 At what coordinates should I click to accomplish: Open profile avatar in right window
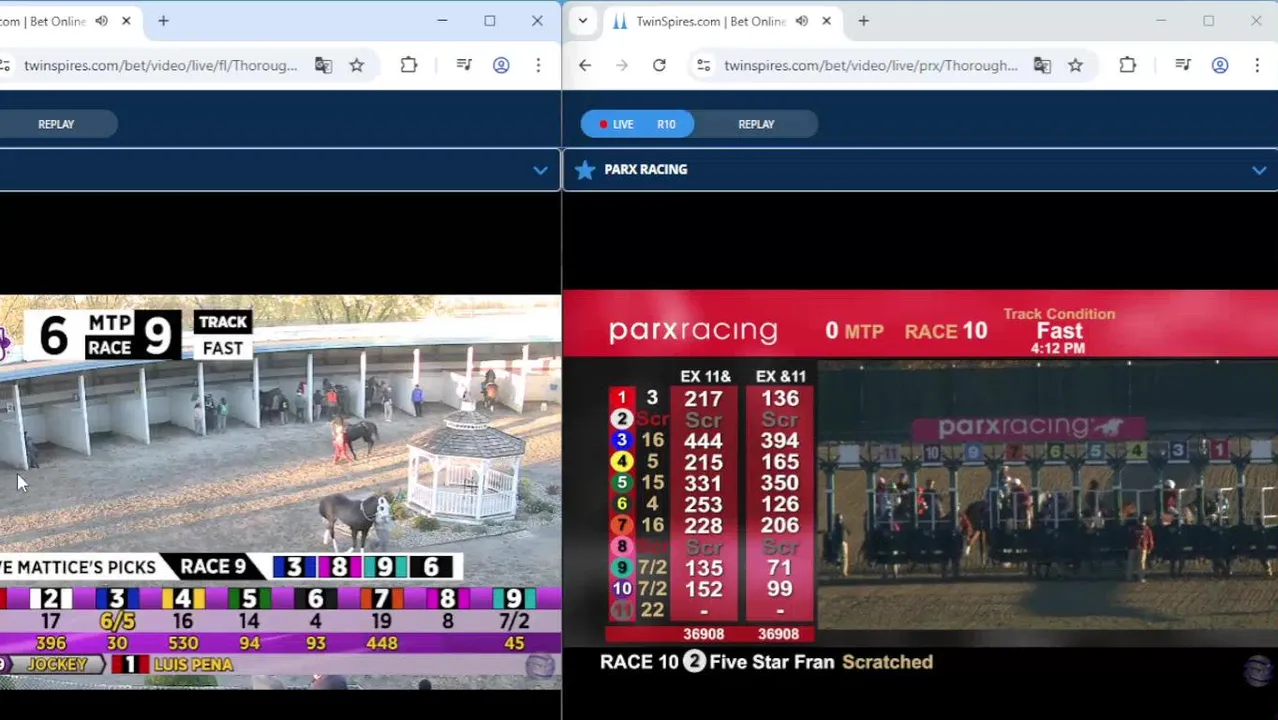(x=1220, y=65)
